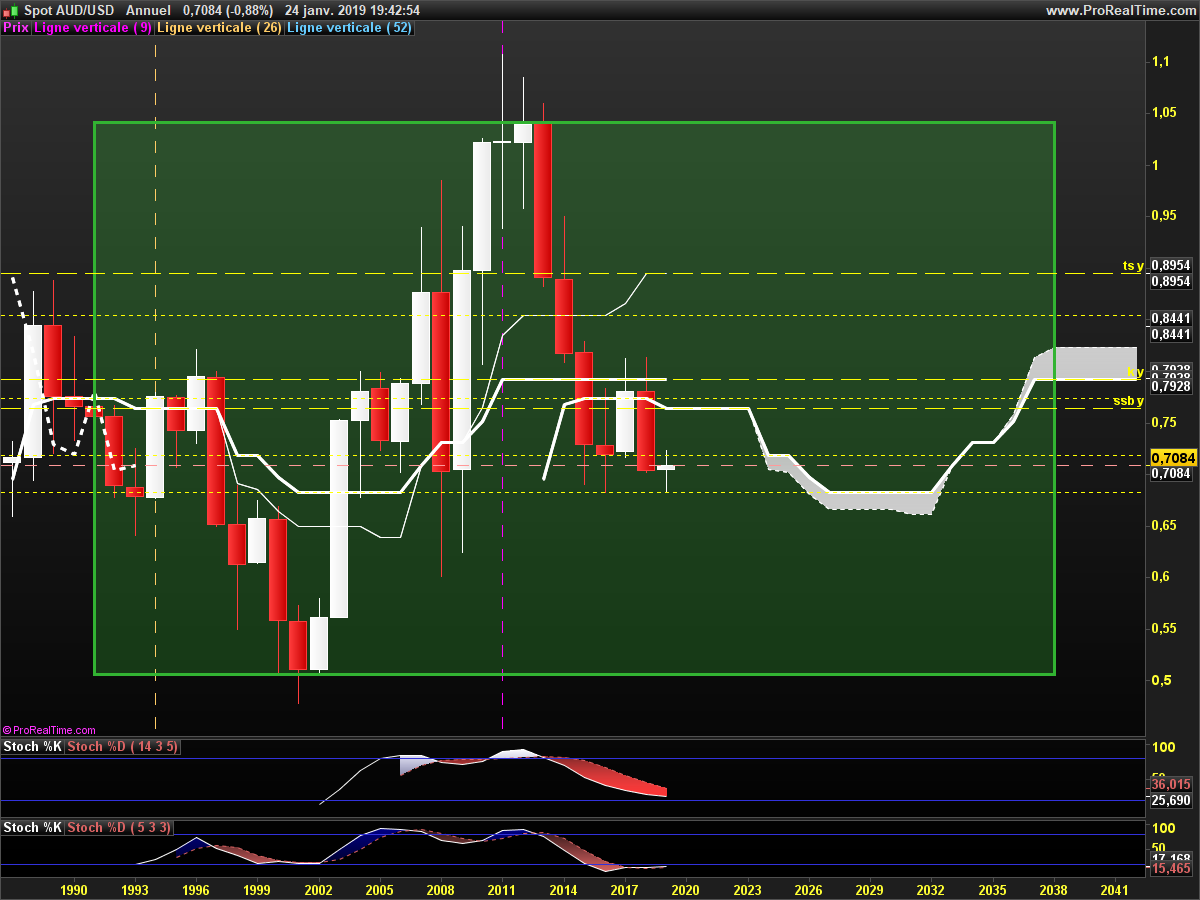Click the 2041 year on the time axis
The image size is (1200, 900).
[x=1114, y=890]
